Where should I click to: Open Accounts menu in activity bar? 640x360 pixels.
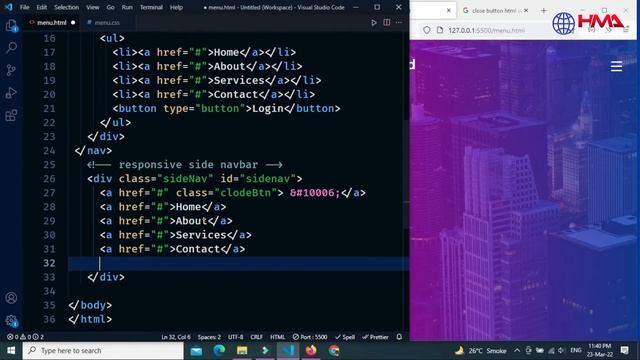pos(11,298)
